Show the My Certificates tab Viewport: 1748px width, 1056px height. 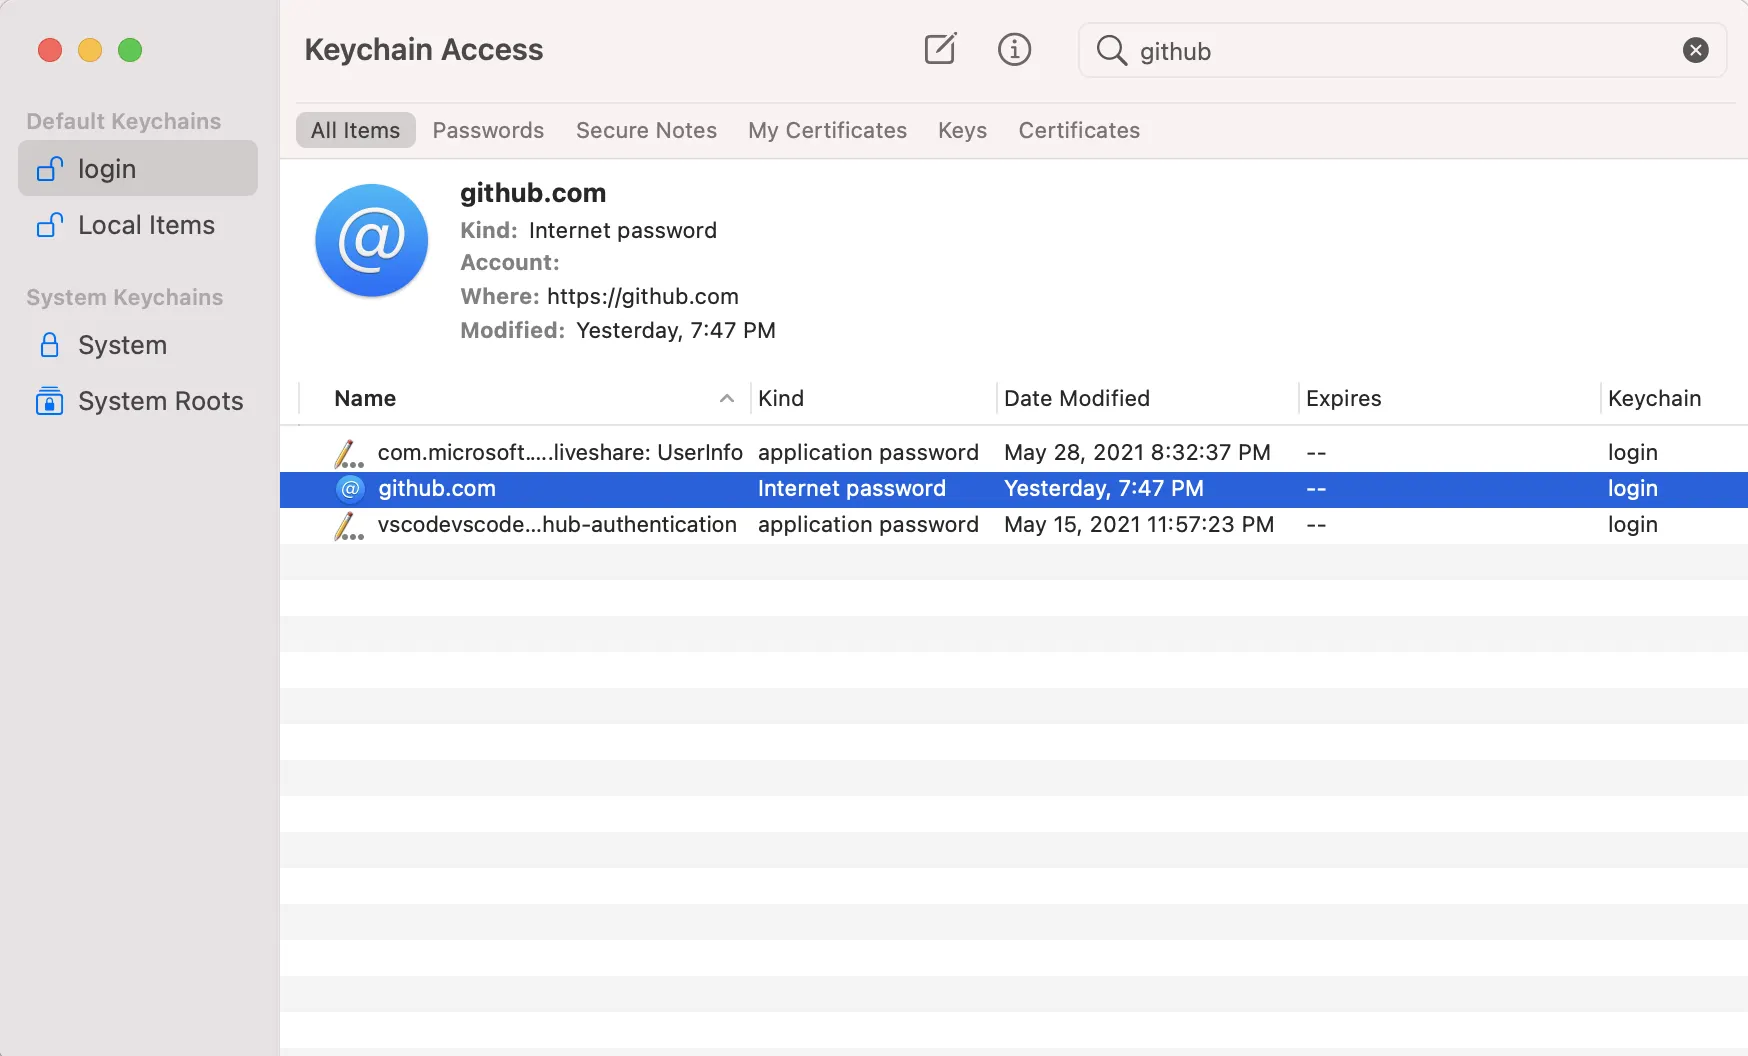click(827, 130)
